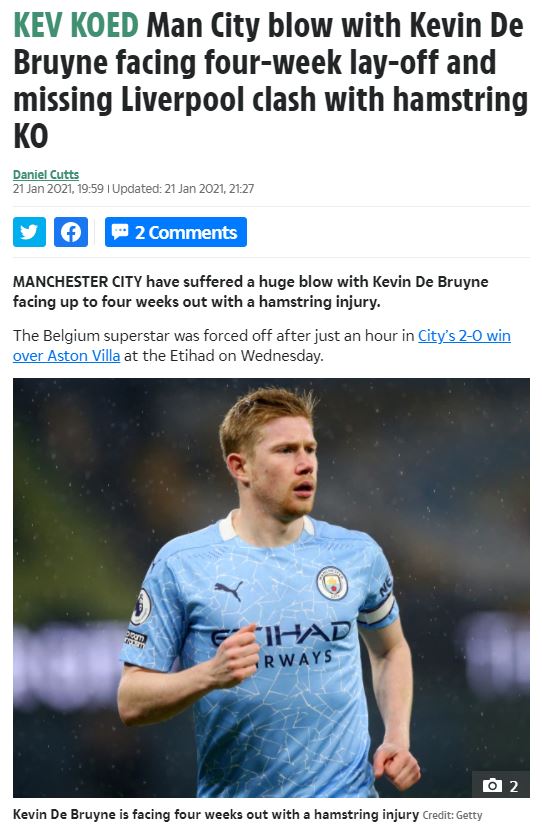Open the "over Aston Villa" link text
The height and width of the screenshot is (830, 542).
[66, 356]
